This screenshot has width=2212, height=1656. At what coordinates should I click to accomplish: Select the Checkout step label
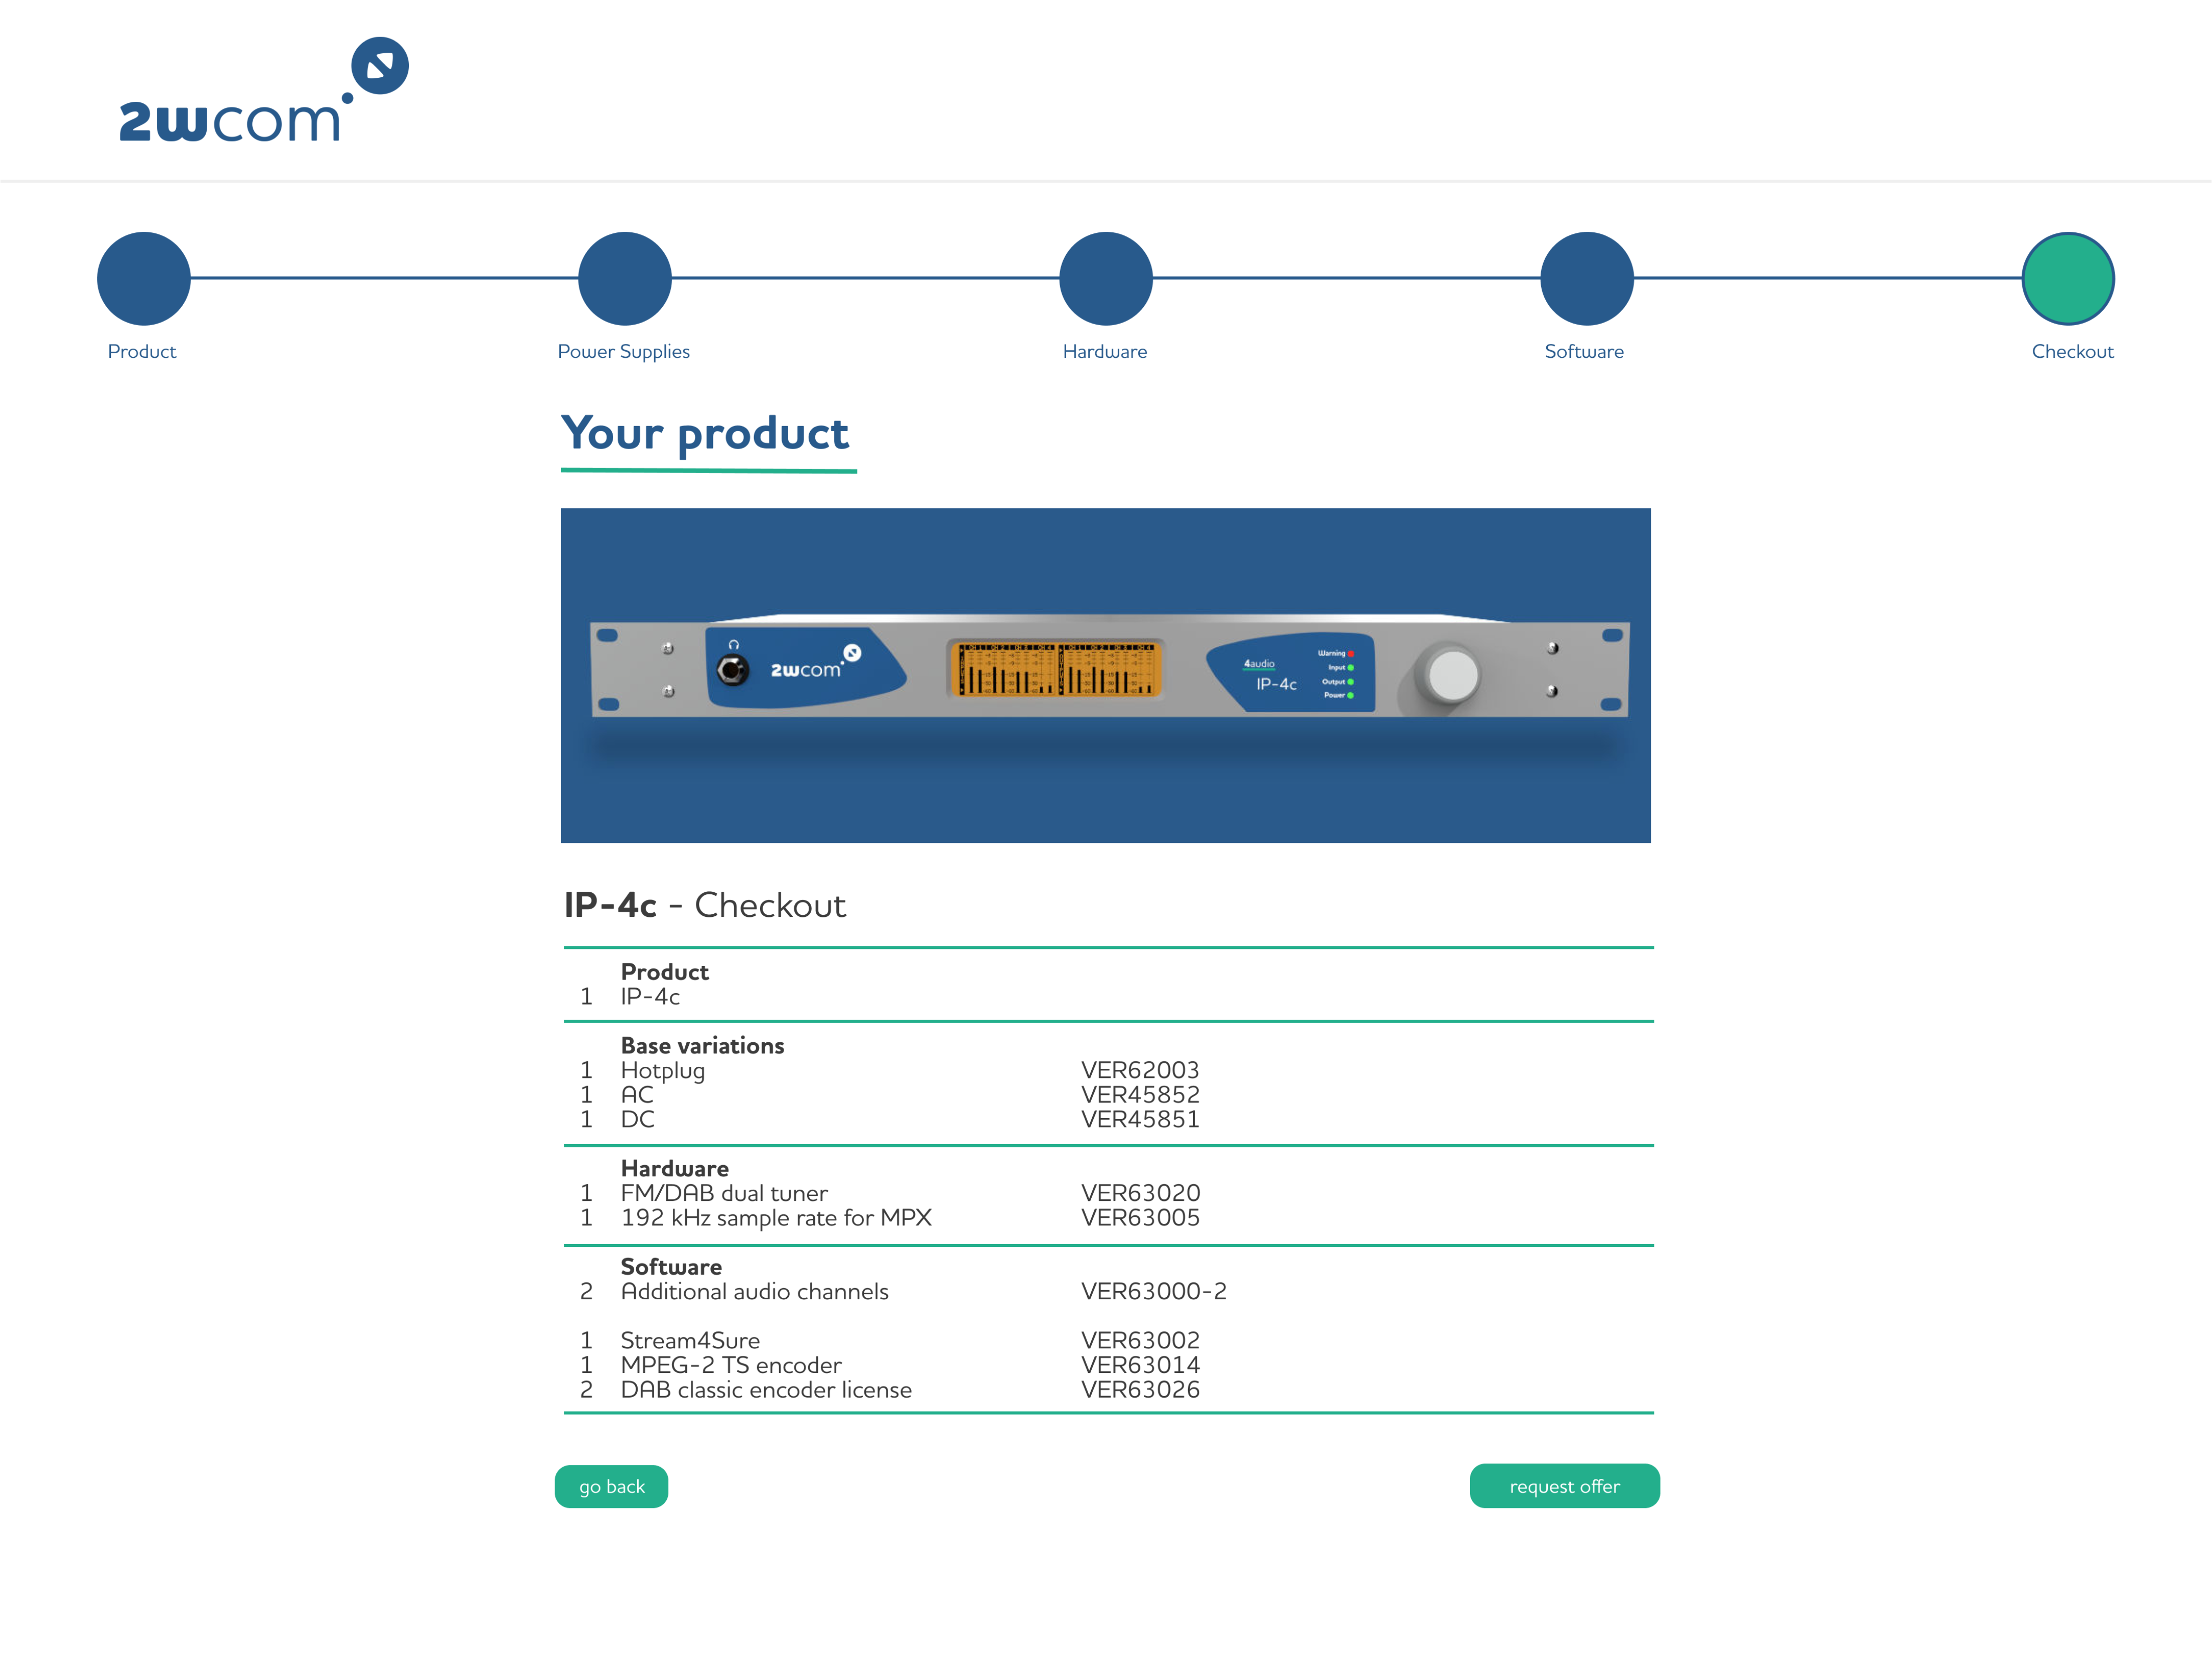[2072, 351]
